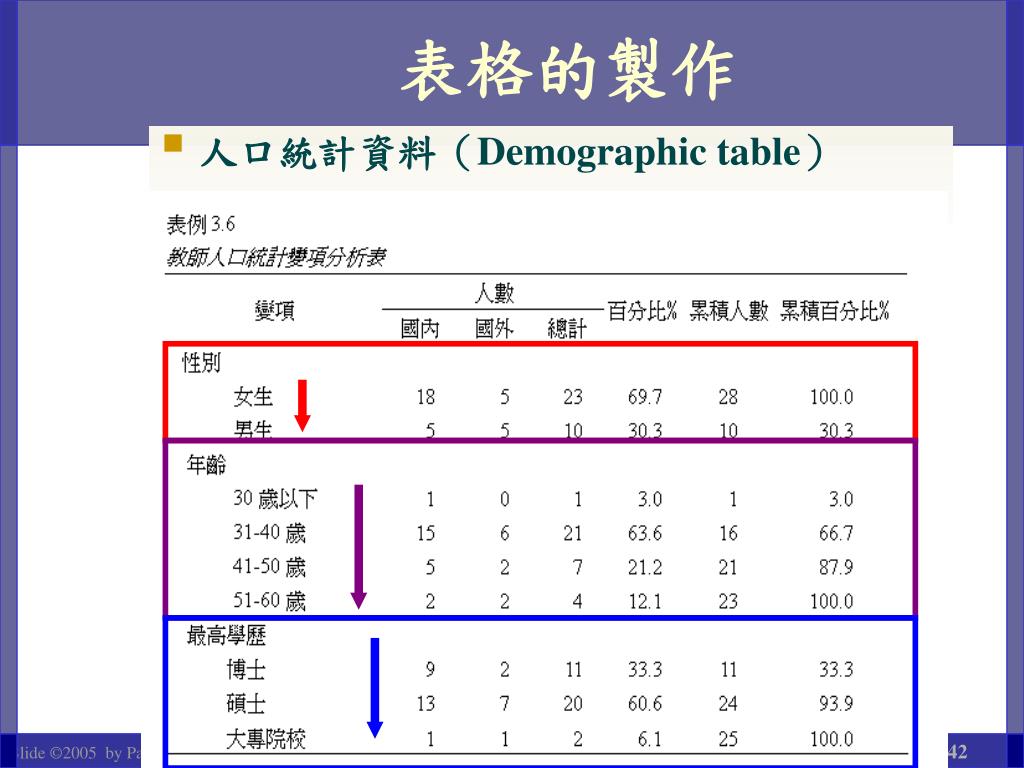
Task: Click the 女生 row label
Action: pos(253,396)
